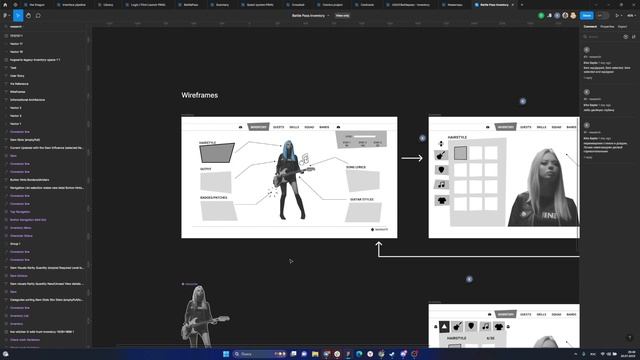Select the Top Navigation layer
Viewport: 640px width, 360px height.
pyautogui.click(x=20, y=212)
